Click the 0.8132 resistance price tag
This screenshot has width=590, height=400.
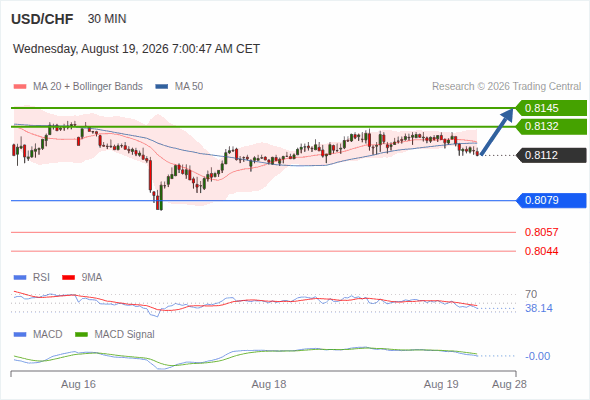click(551, 126)
